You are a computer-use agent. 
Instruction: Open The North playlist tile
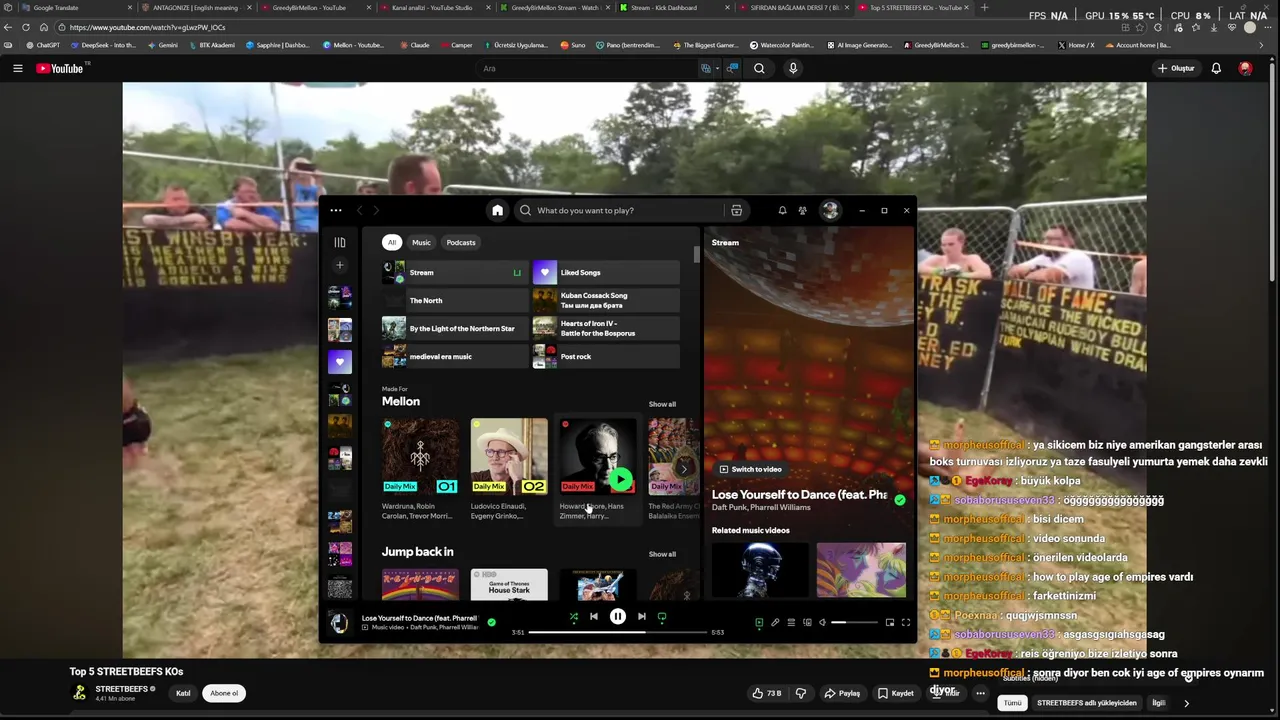click(x=455, y=300)
